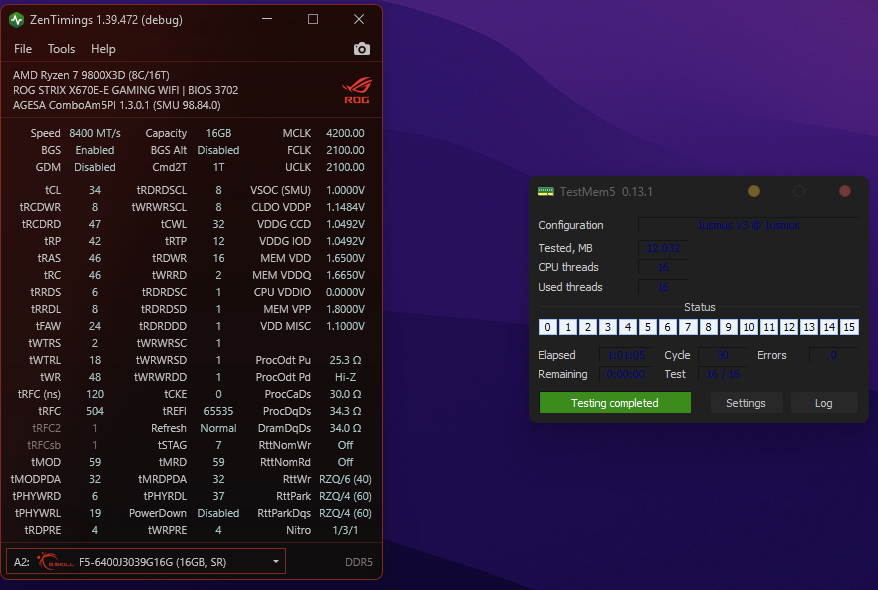The image size is (878, 590).
Task: Click the G.Skill logo in module selector
Action: click(x=55, y=561)
